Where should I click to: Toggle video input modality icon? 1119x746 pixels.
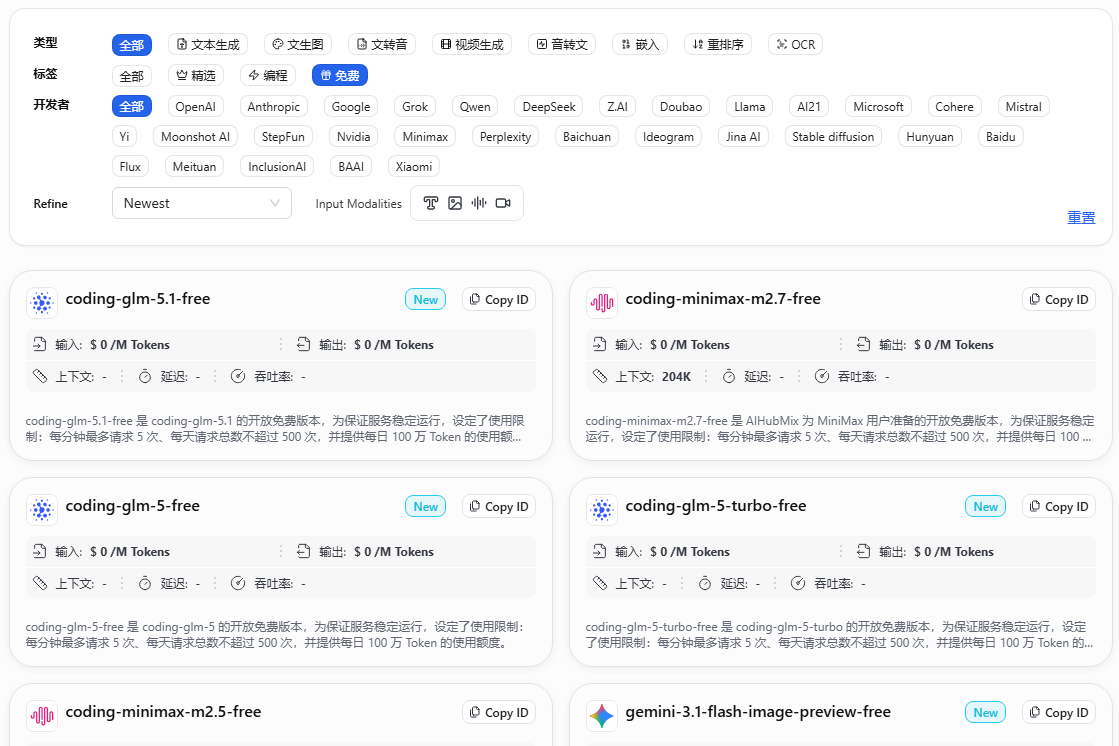pyautogui.click(x=503, y=203)
